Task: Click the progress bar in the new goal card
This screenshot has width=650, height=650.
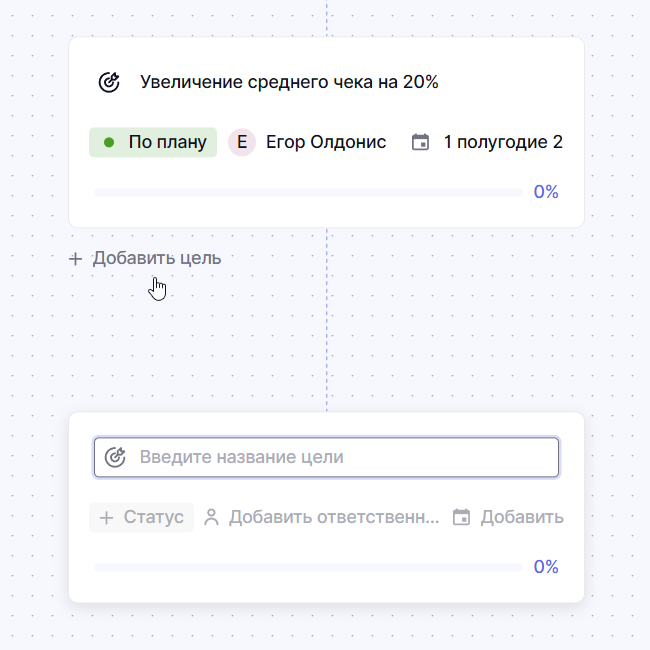Action: pyautogui.click(x=307, y=567)
